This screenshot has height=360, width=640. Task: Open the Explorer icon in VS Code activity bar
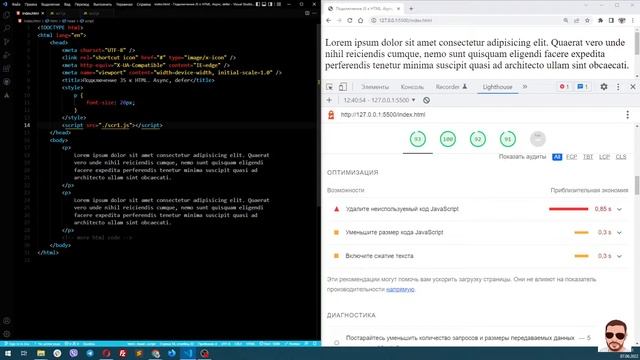click(7, 16)
